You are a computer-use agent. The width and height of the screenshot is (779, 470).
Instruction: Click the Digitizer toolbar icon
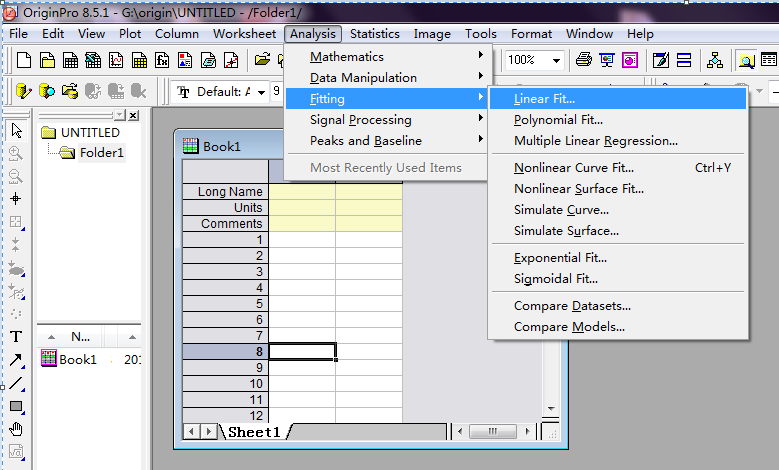[231, 60]
